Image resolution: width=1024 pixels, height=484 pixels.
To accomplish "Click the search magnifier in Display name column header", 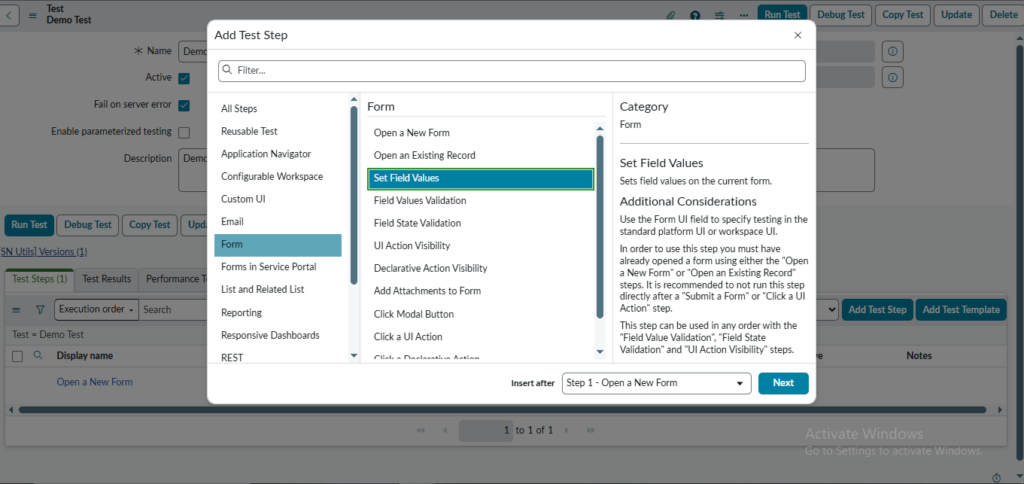I will pos(38,355).
